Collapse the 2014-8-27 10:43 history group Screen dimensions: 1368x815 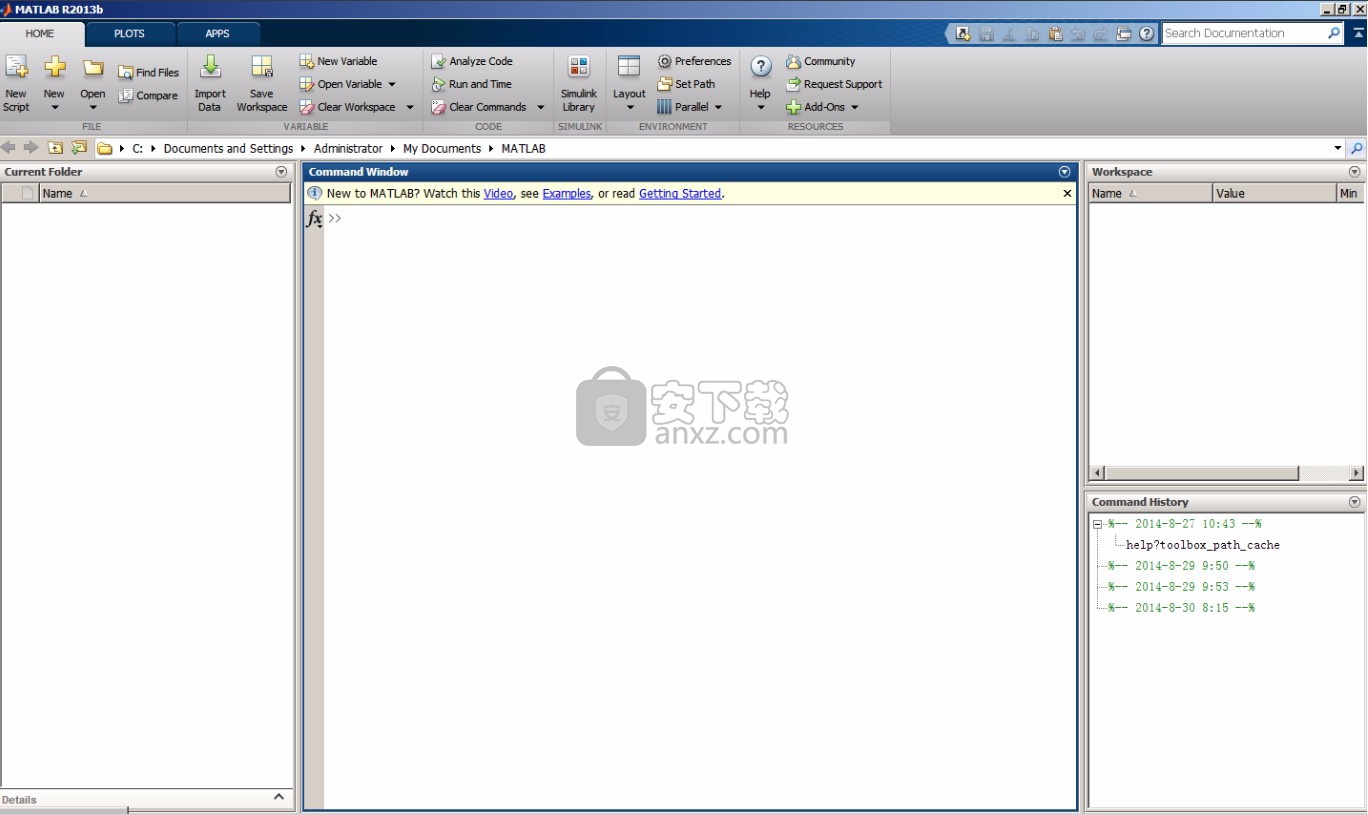[x=1097, y=524]
